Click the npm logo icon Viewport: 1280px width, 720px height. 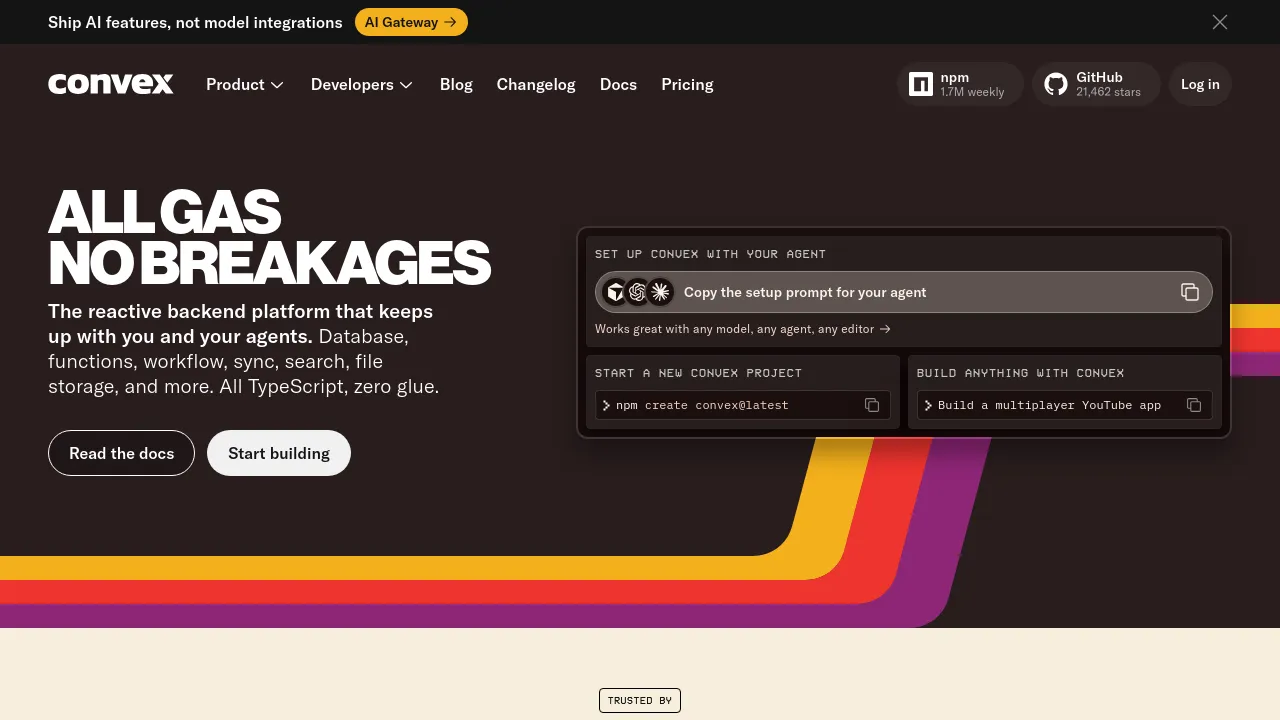click(920, 84)
